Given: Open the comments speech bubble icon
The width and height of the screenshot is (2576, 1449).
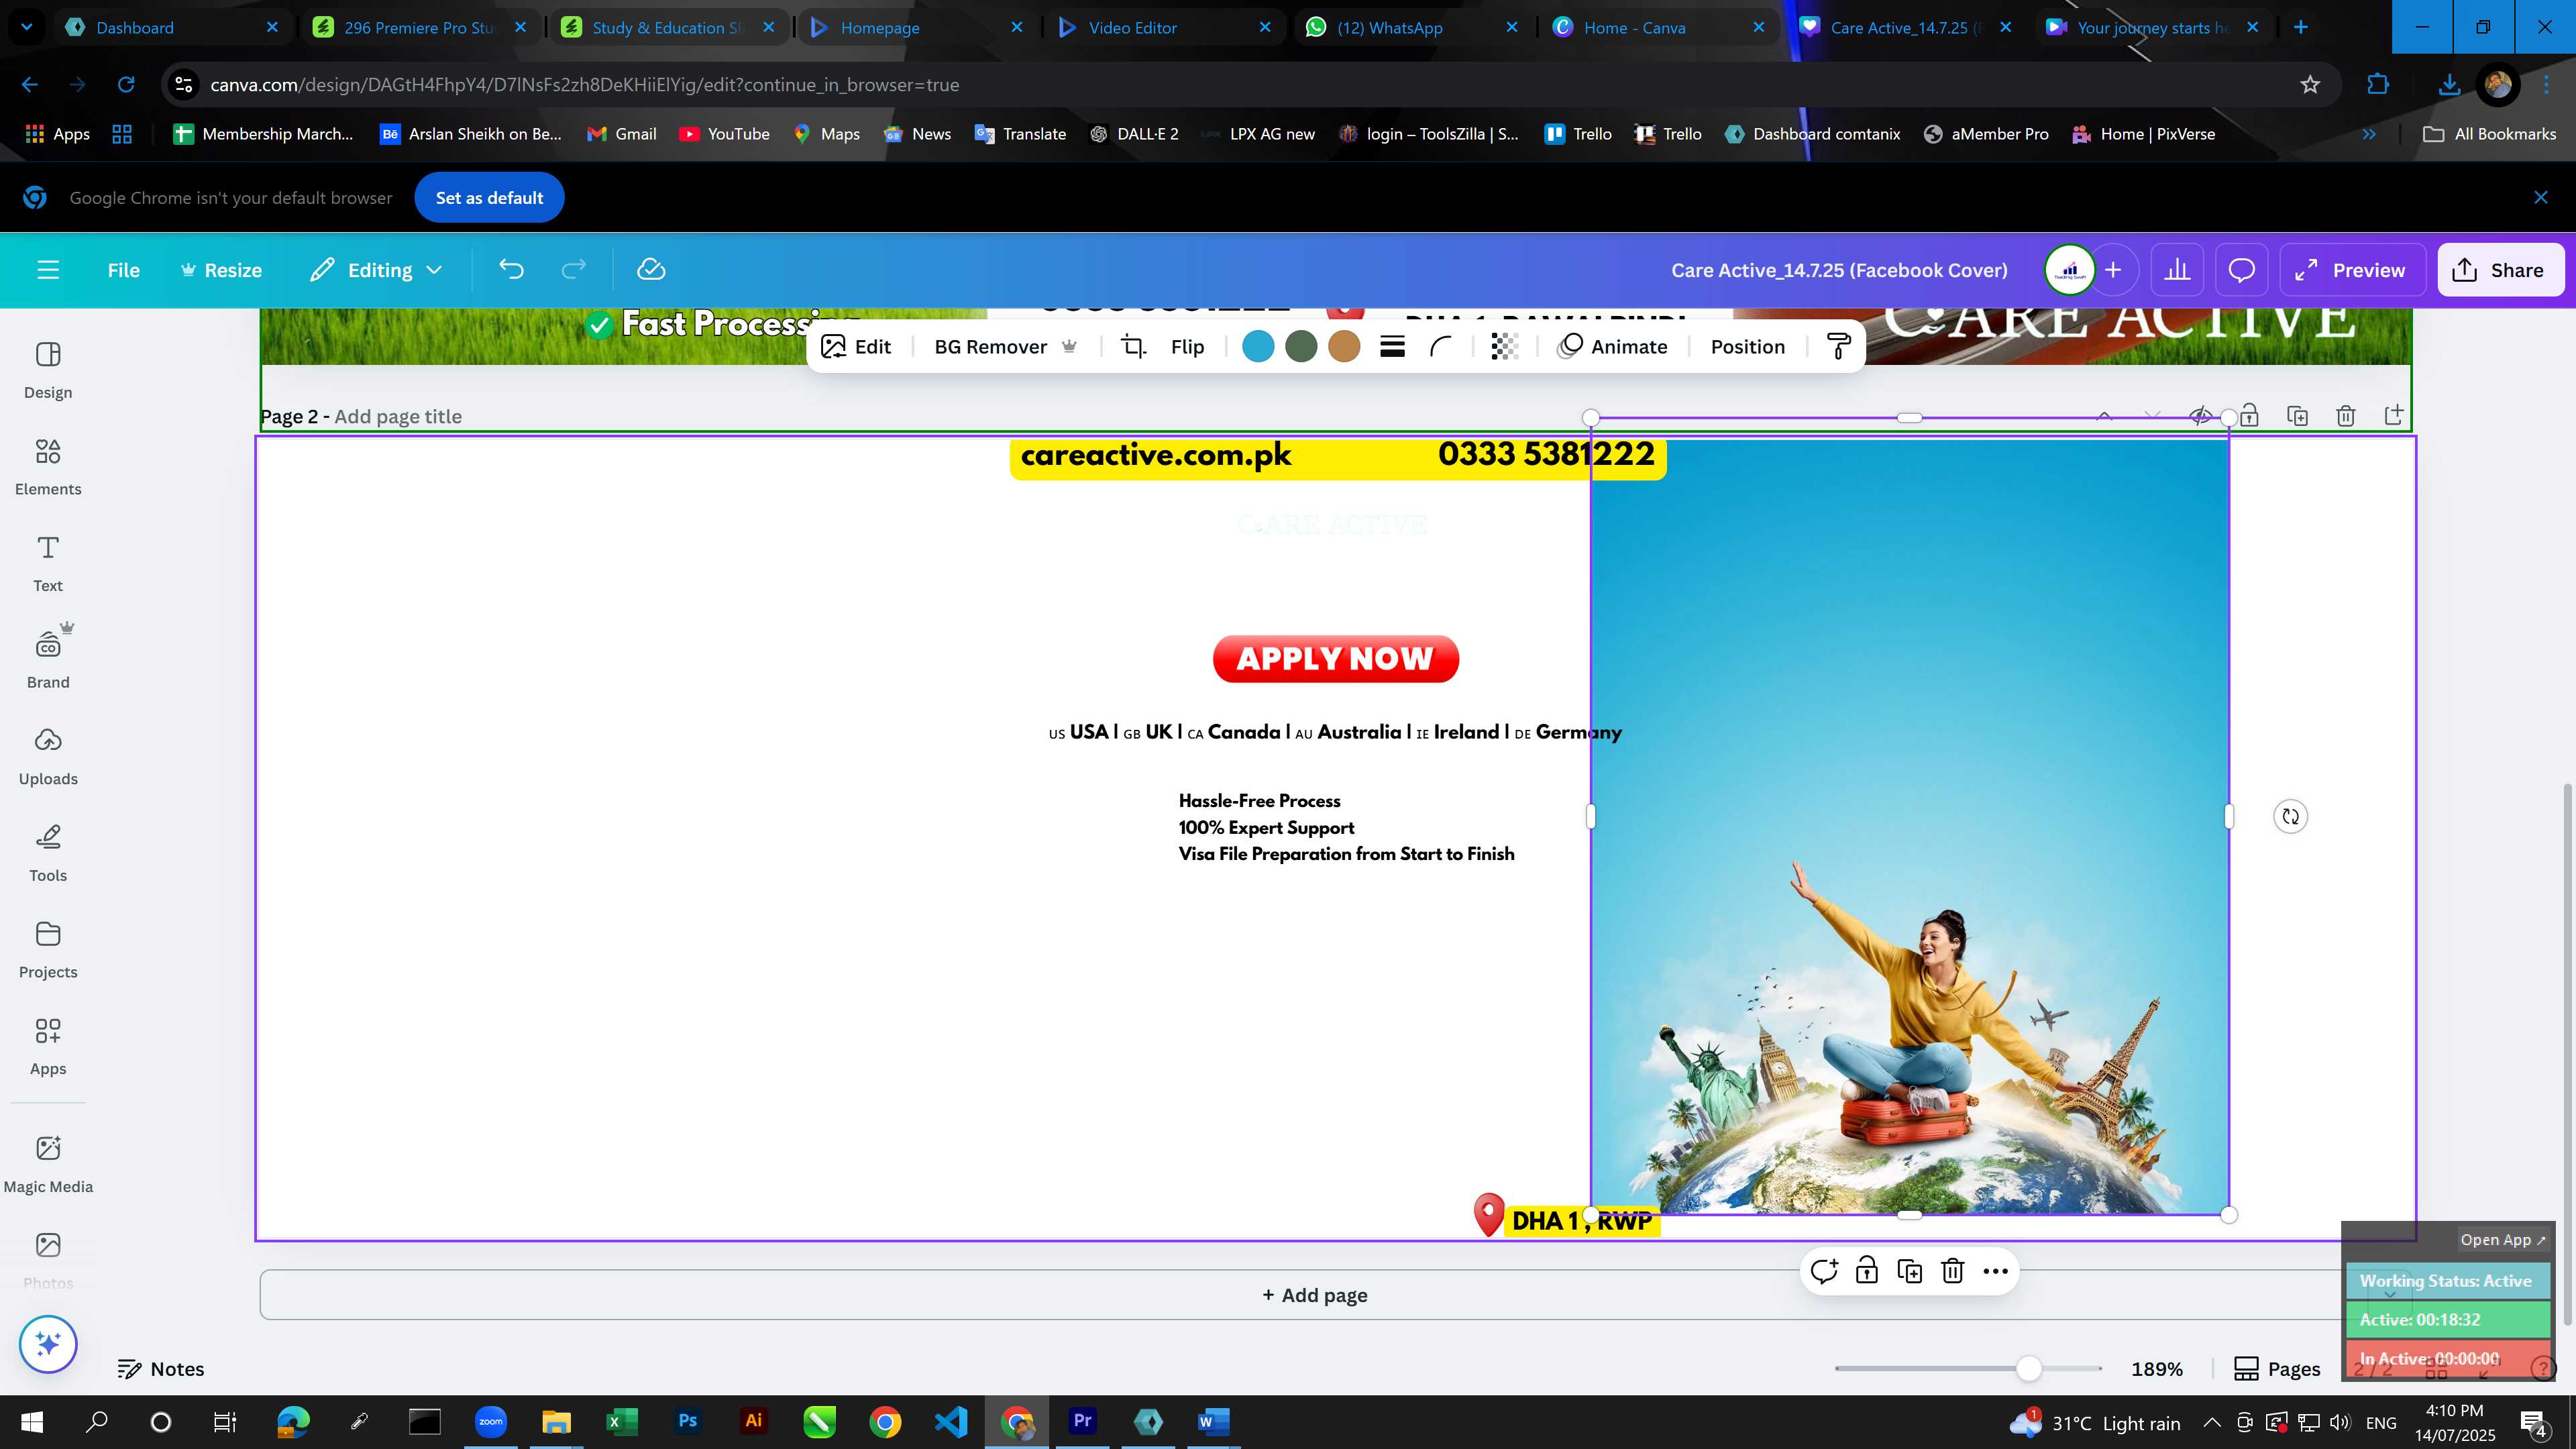Looking at the screenshot, I should (x=2241, y=270).
